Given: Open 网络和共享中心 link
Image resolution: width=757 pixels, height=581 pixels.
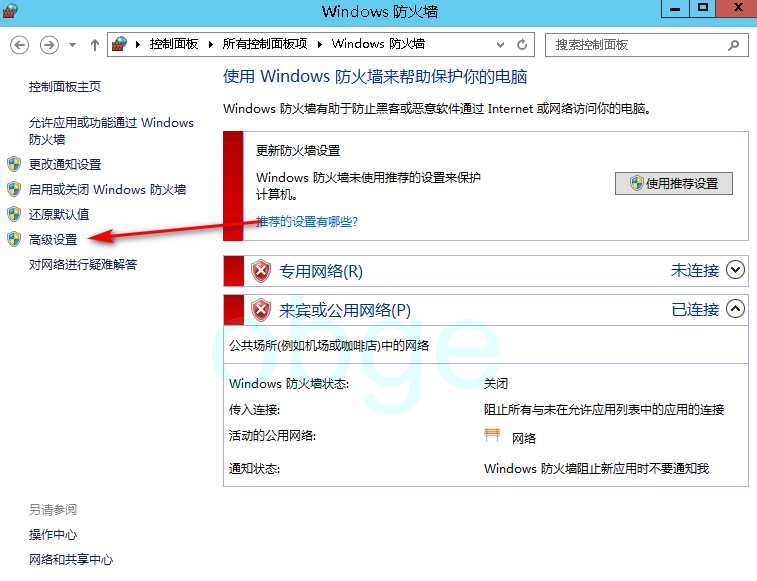Looking at the screenshot, I should click(x=70, y=560).
